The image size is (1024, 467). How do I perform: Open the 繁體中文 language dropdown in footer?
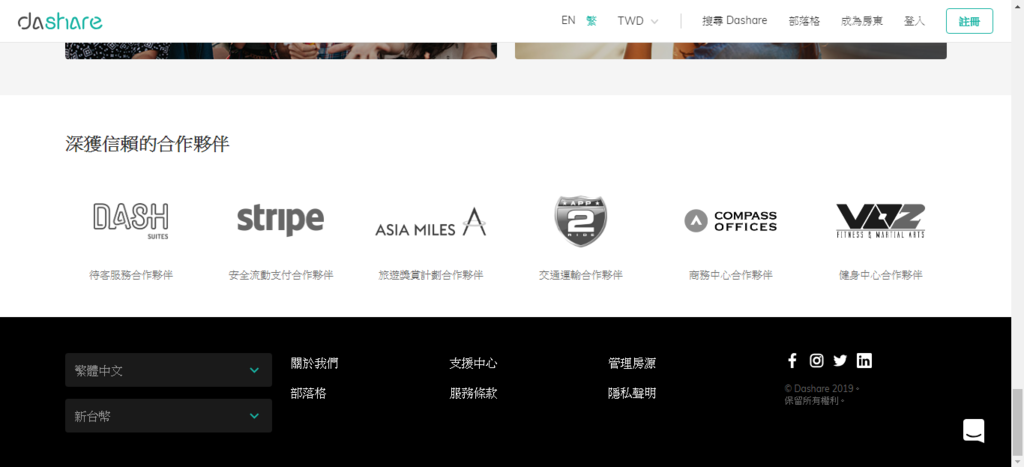[x=168, y=370]
